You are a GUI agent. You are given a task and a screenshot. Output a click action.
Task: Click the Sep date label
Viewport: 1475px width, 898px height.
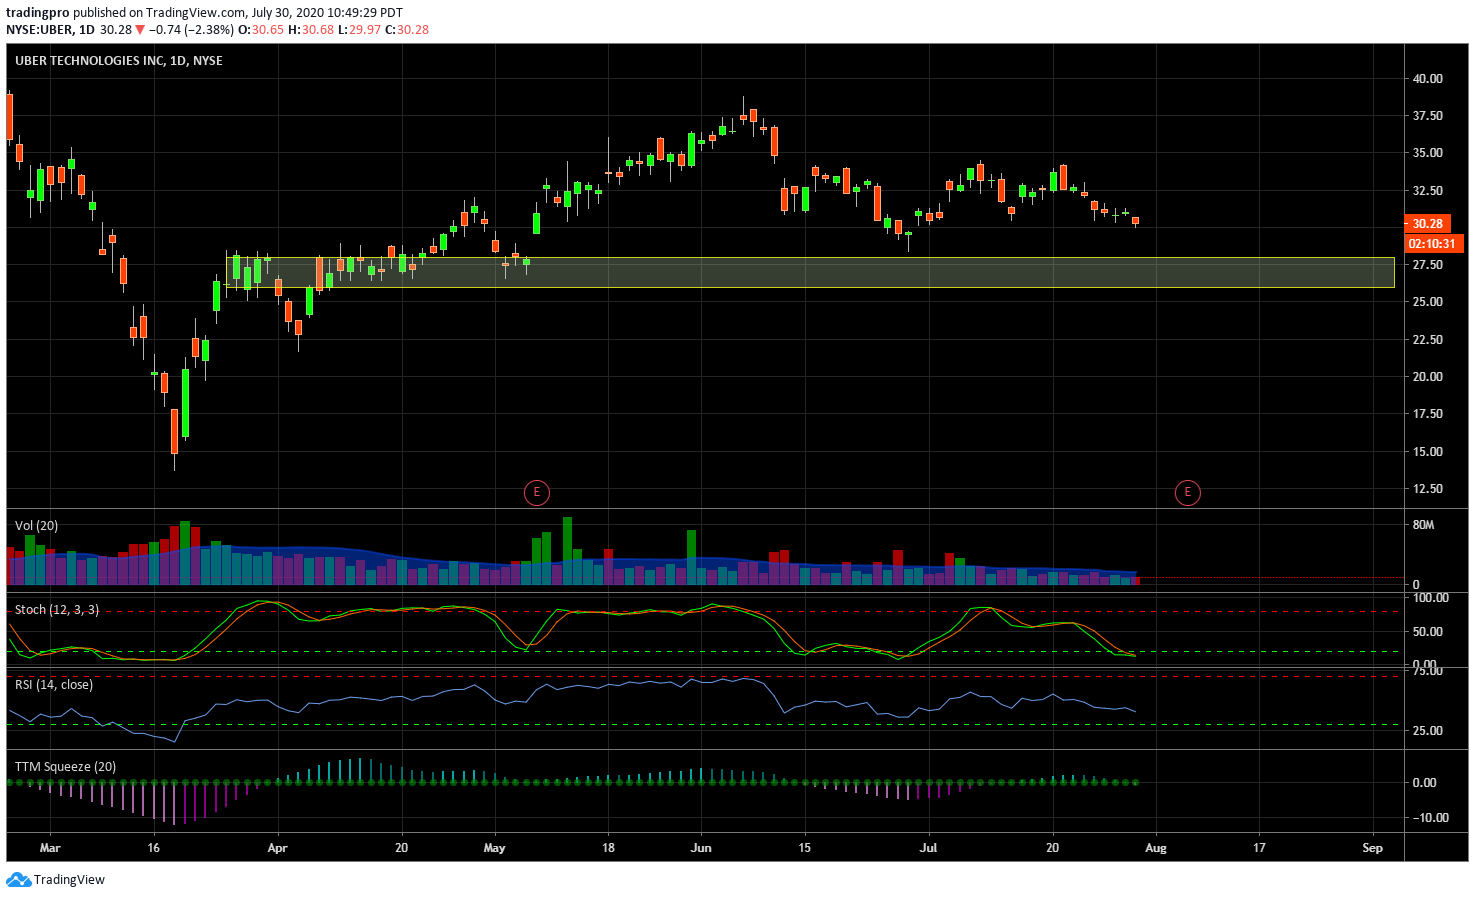click(1372, 848)
